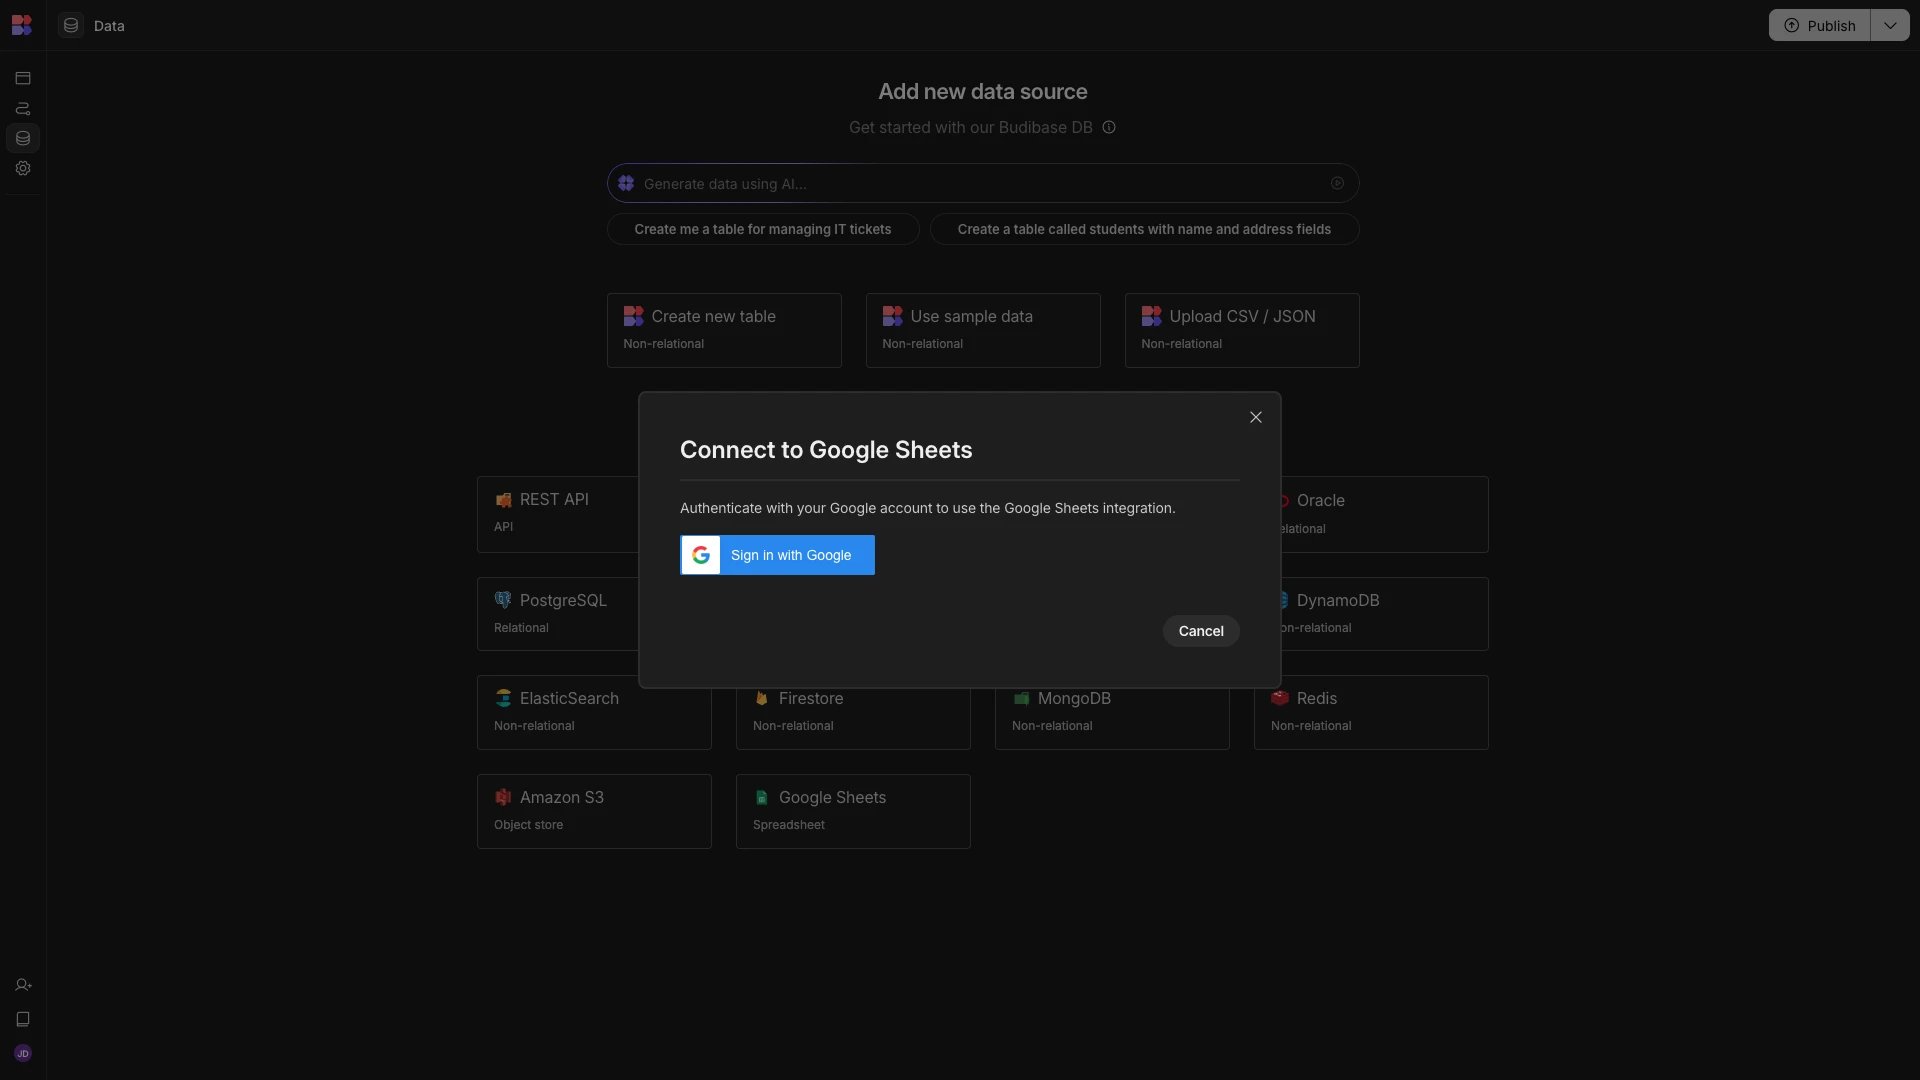This screenshot has width=1920, height=1080.
Task: Click Sign in with Google button
Action: click(x=777, y=555)
